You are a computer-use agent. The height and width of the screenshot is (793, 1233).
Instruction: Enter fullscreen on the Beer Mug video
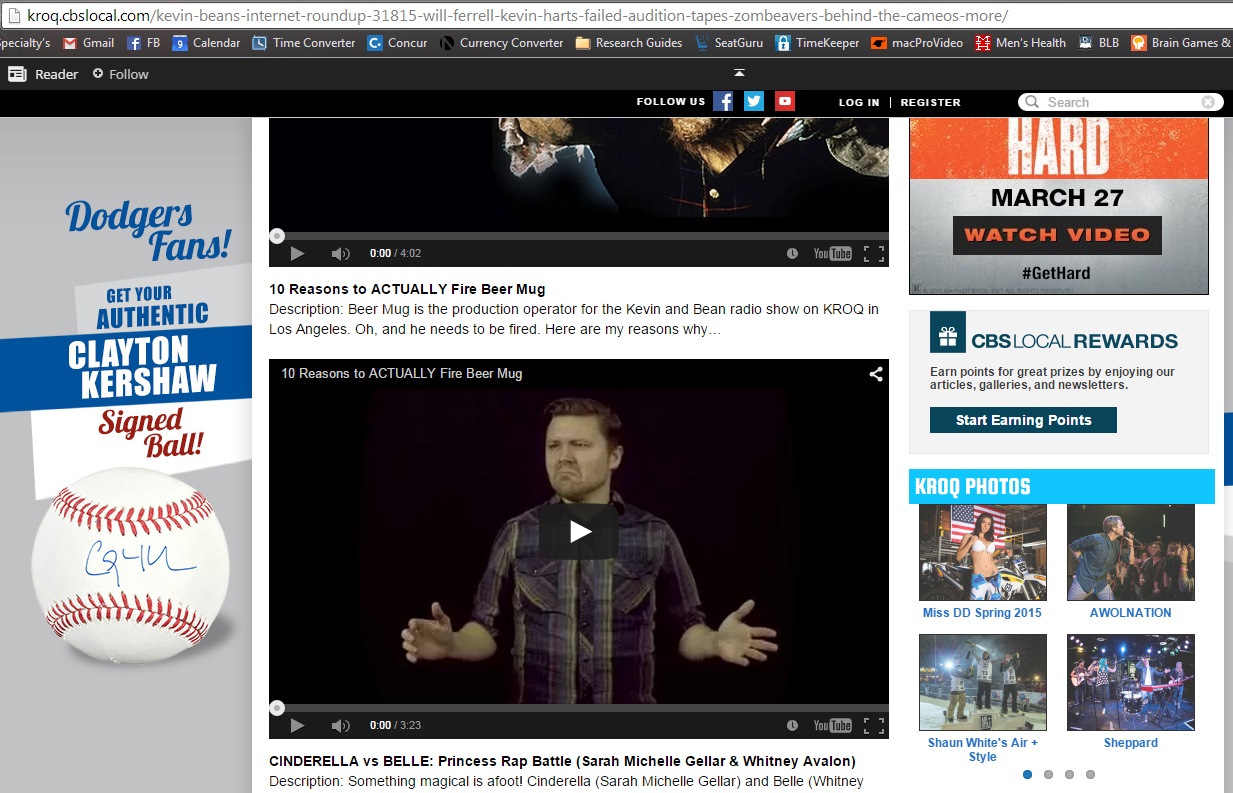873,725
